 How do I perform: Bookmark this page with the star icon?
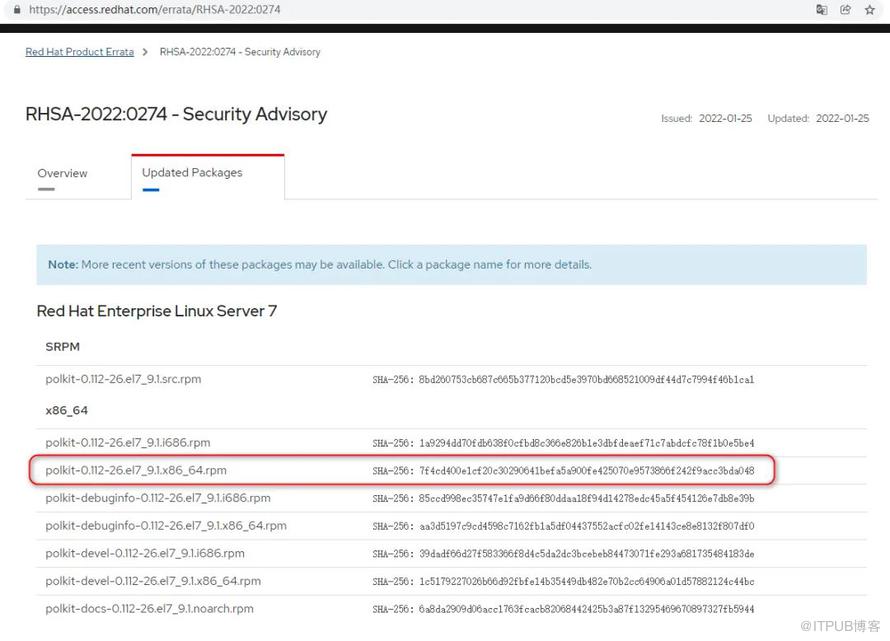tap(870, 9)
